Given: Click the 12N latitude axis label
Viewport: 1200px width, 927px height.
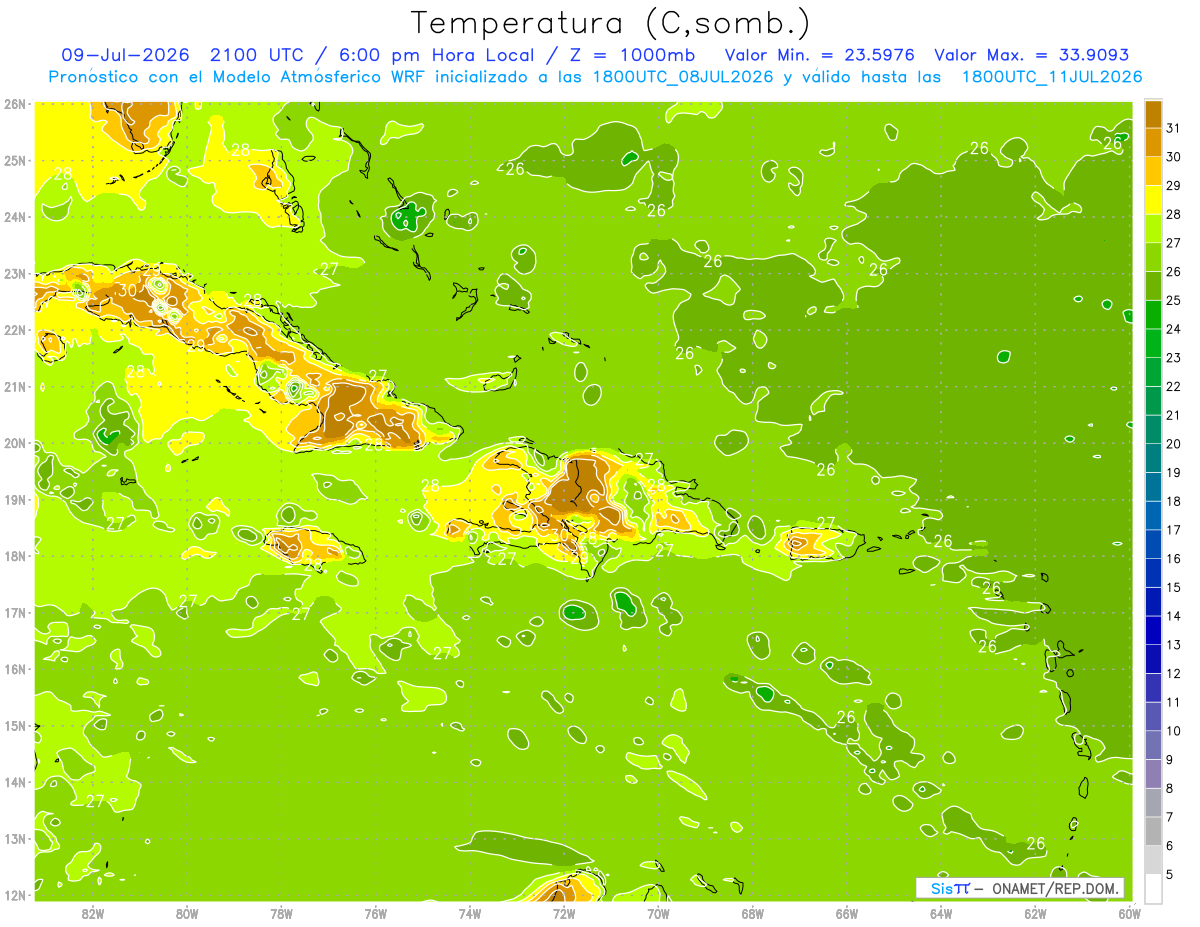Looking at the screenshot, I should pyautogui.click(x=15, y=895).
